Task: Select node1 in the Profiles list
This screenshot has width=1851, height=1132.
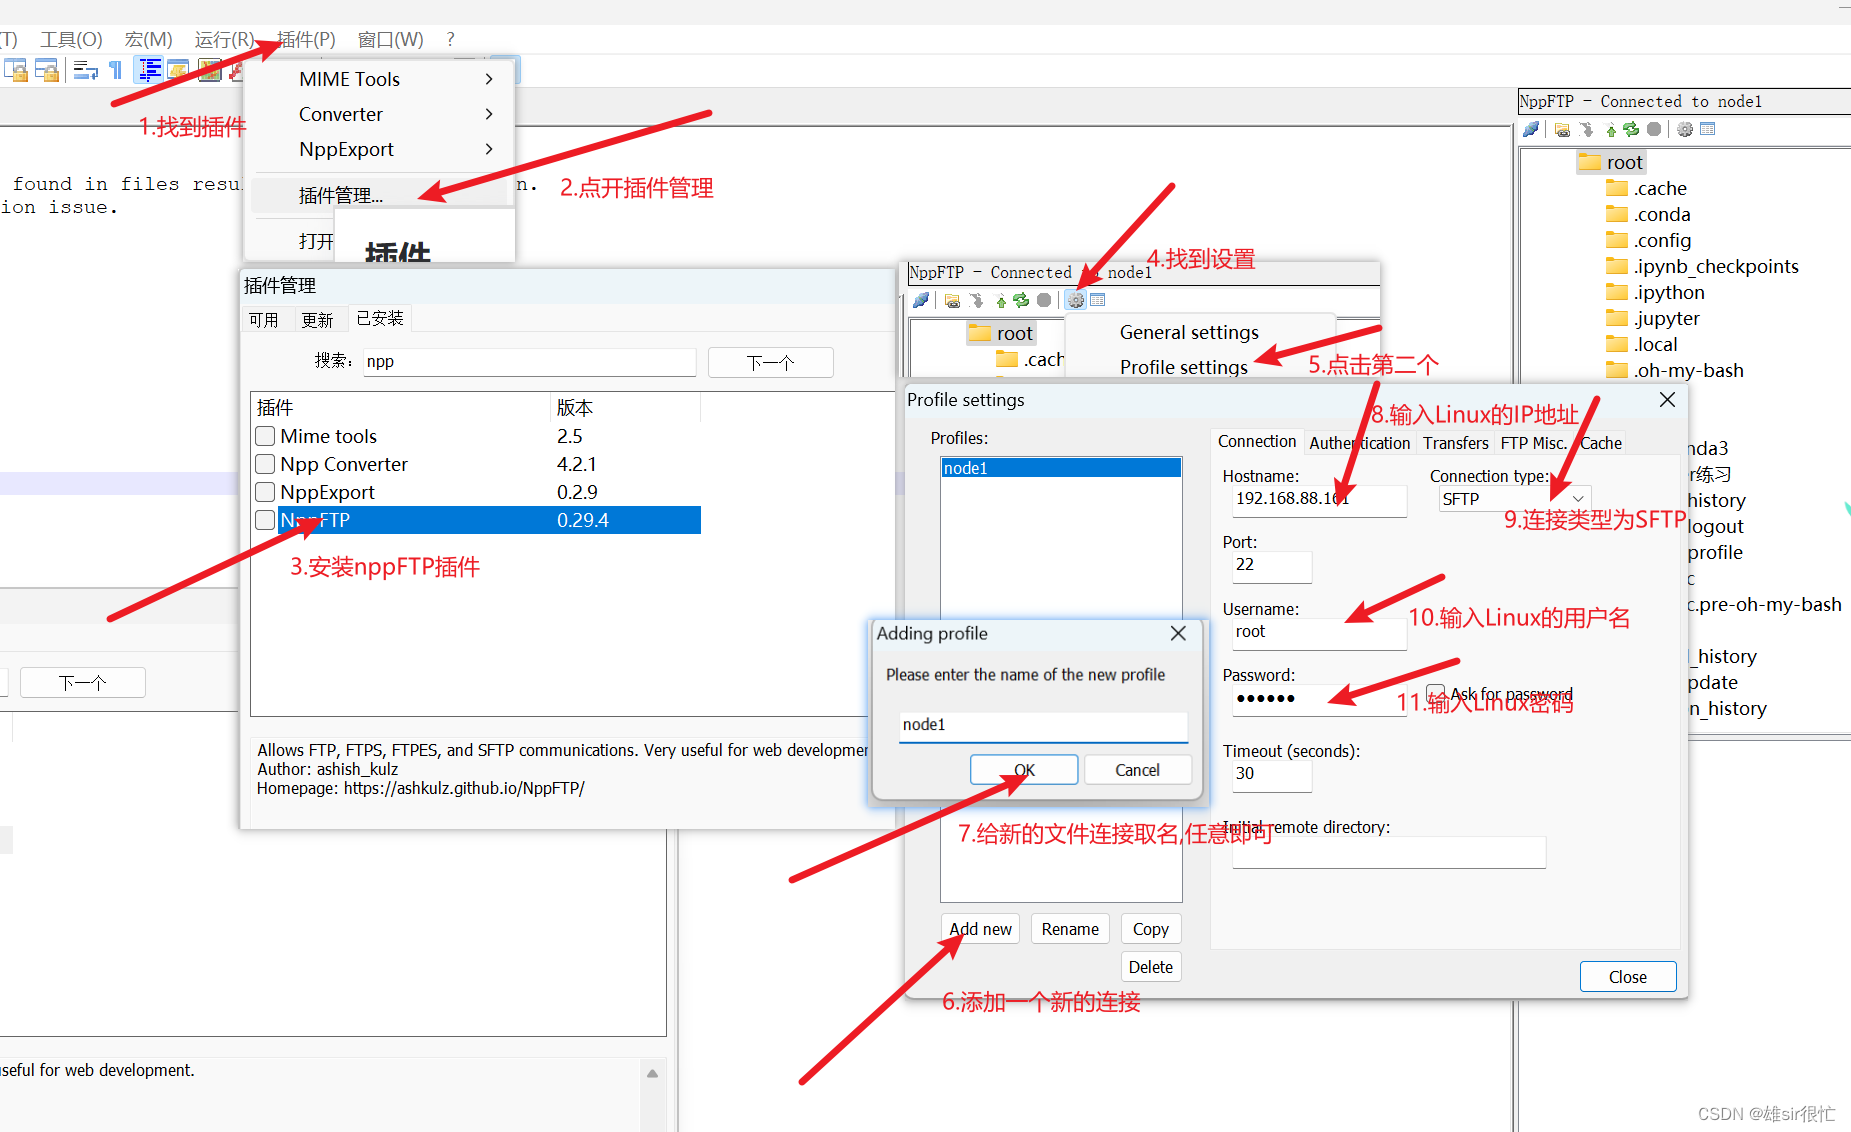Action: click(x=1061, y=468)
